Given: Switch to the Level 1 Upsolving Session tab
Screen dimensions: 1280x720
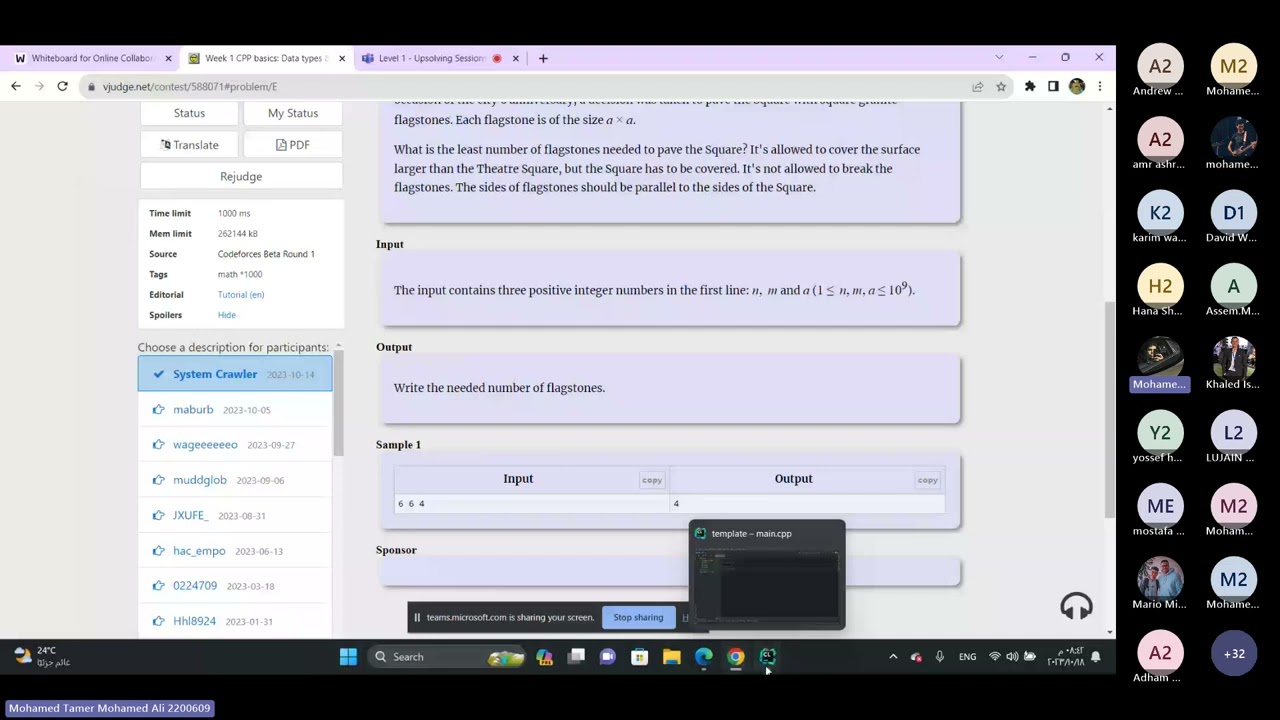Looking at the screenshot, I should pyautogui.click(x=440, y=58).
